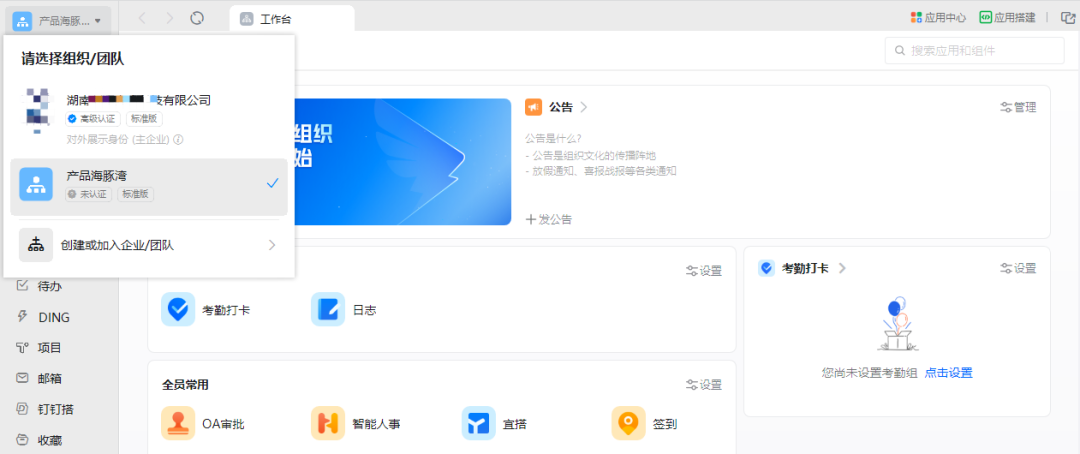1080x454 pixels.
Task: Open 管理 for the 公告 panel
Action: (1018, 107)
